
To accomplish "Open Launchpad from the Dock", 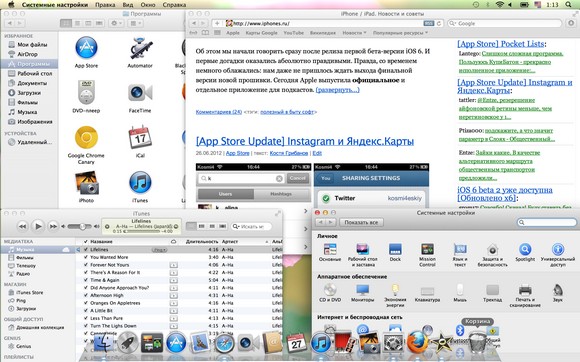I will click(x=128, y=342).
